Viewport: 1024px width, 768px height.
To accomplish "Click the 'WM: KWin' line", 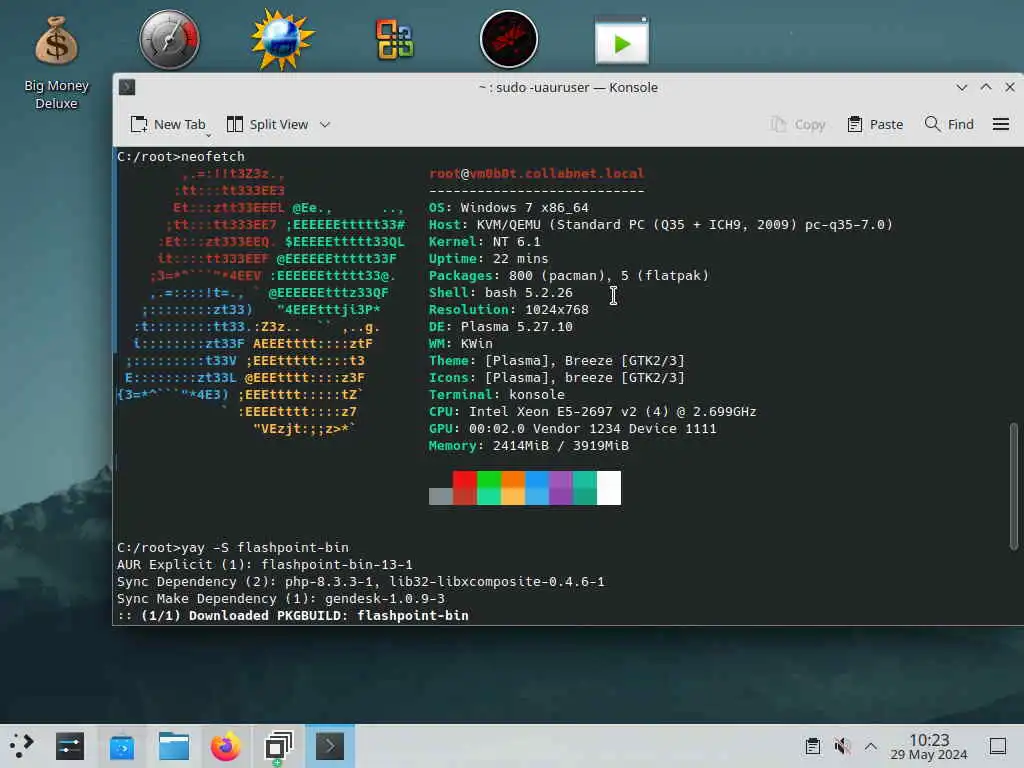I will click(461, 344).
